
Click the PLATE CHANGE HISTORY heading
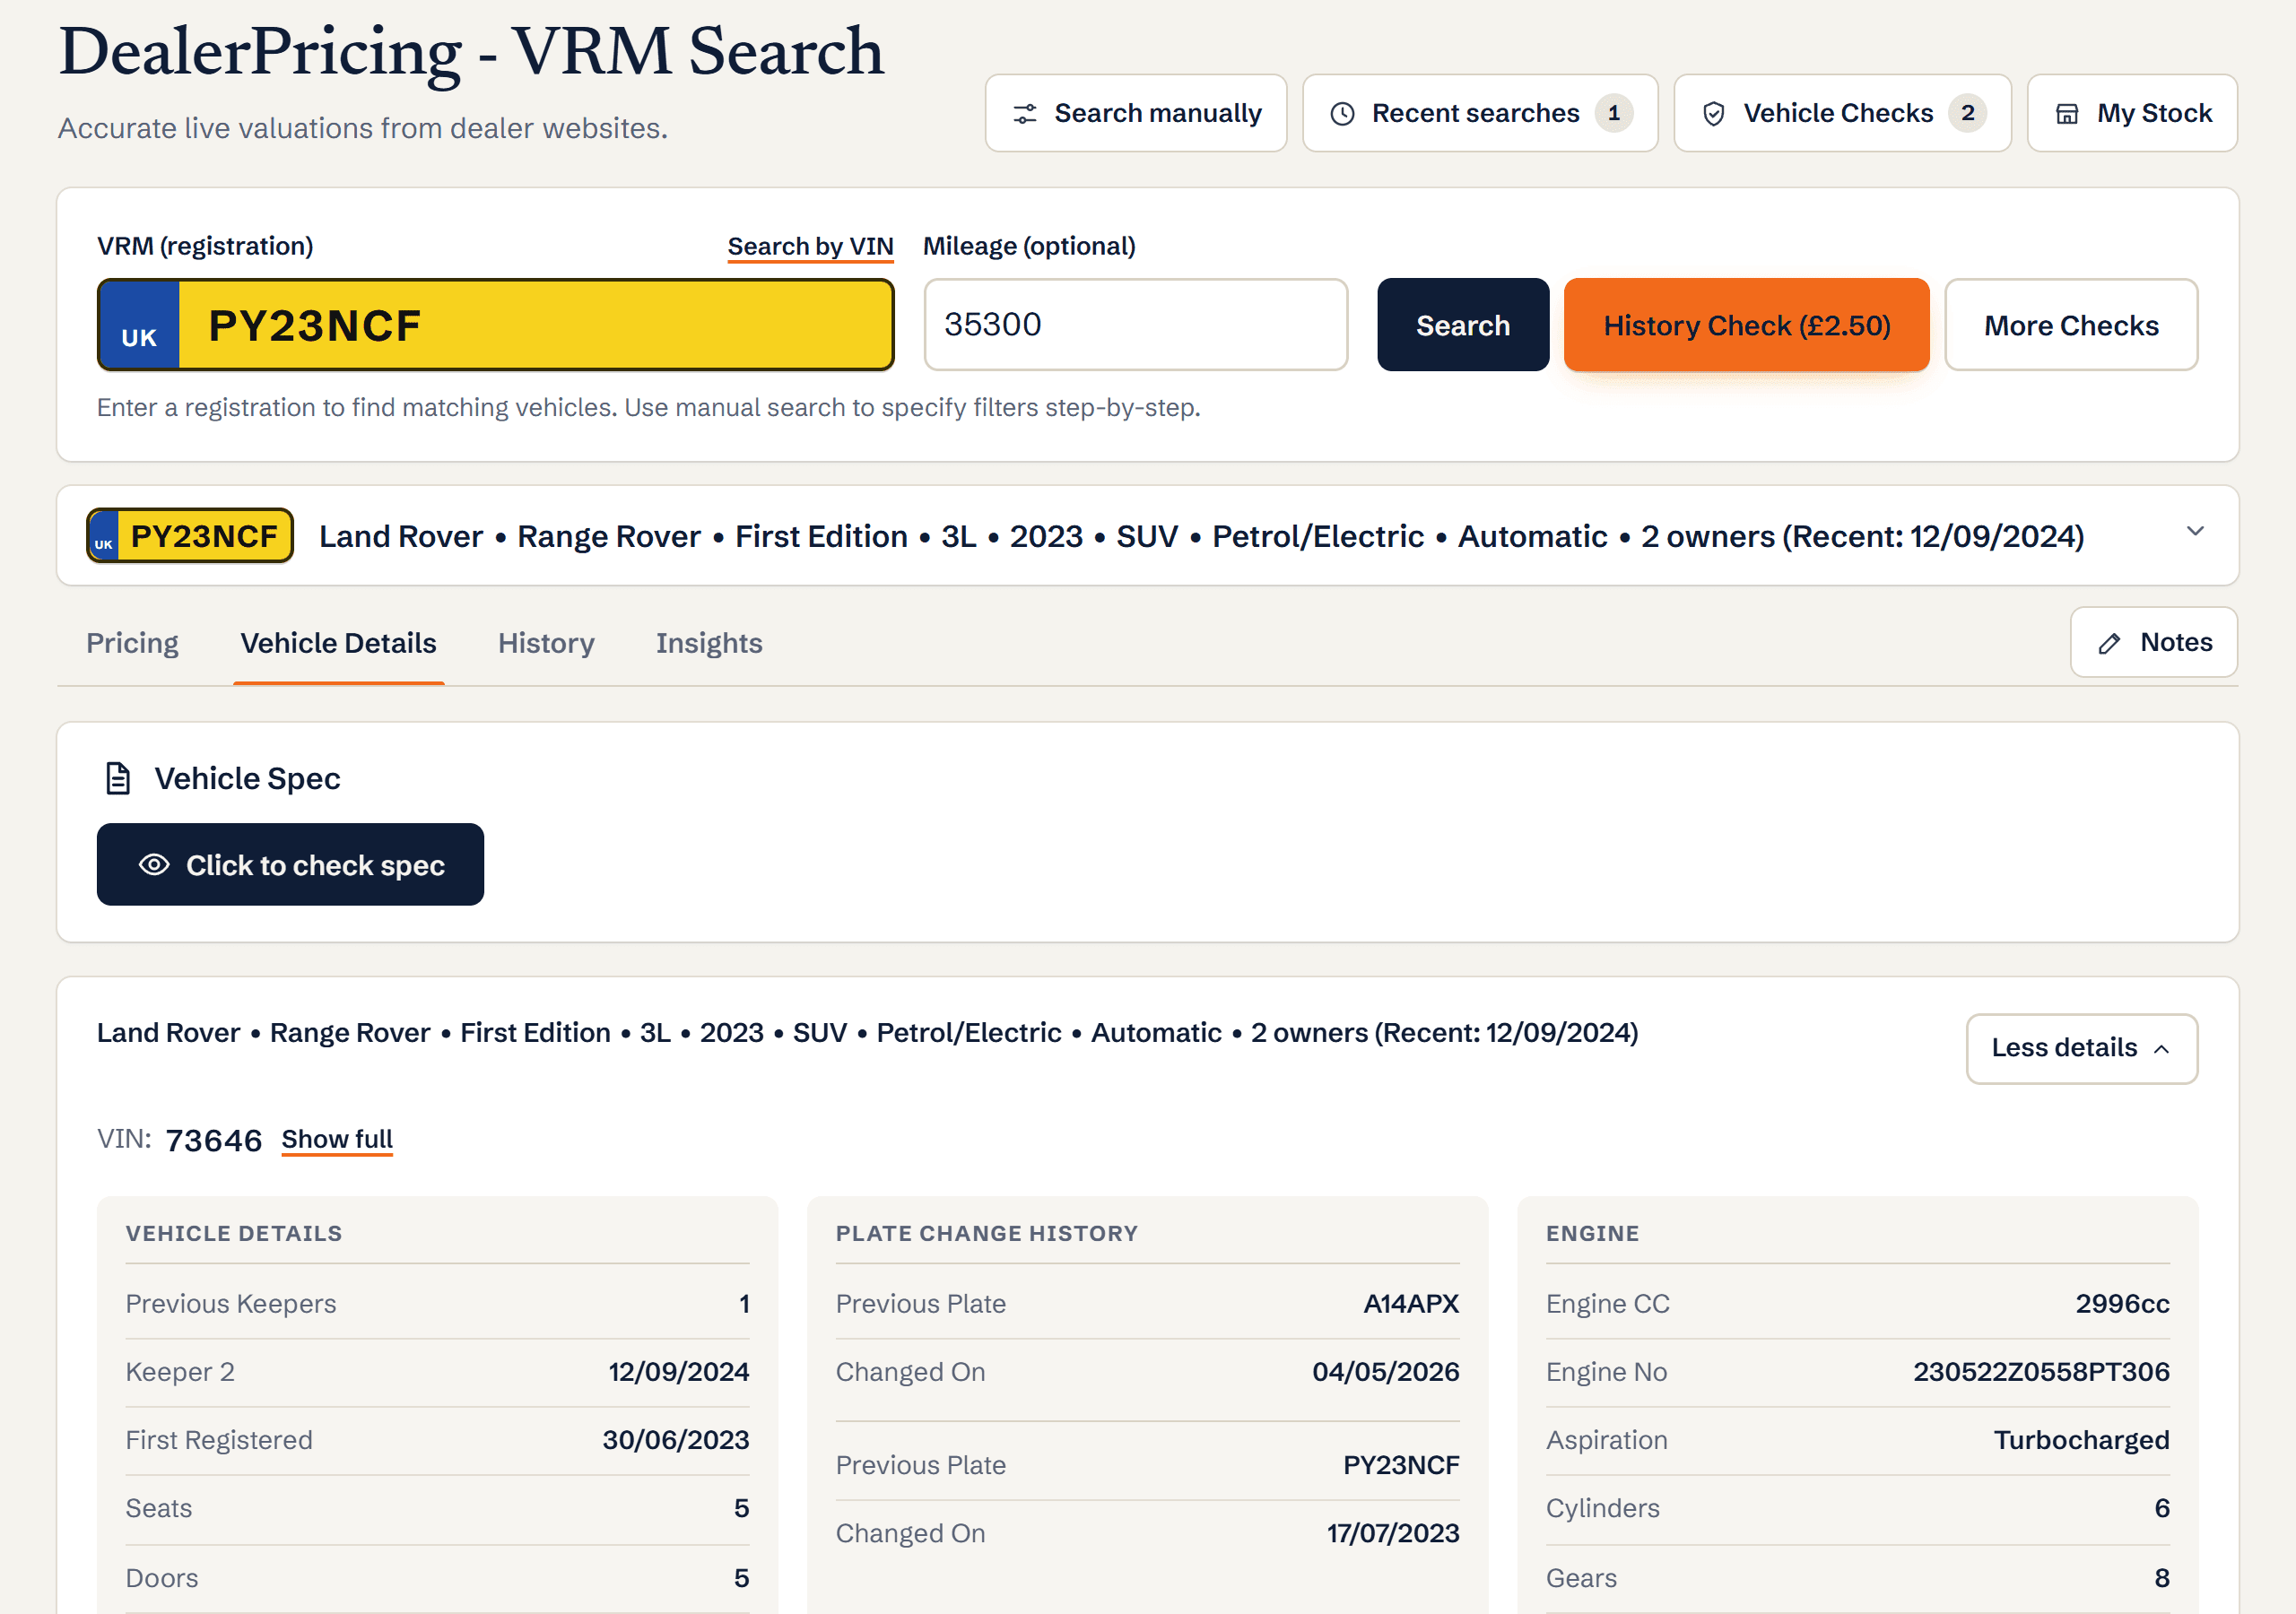[x=987, y=1233]
